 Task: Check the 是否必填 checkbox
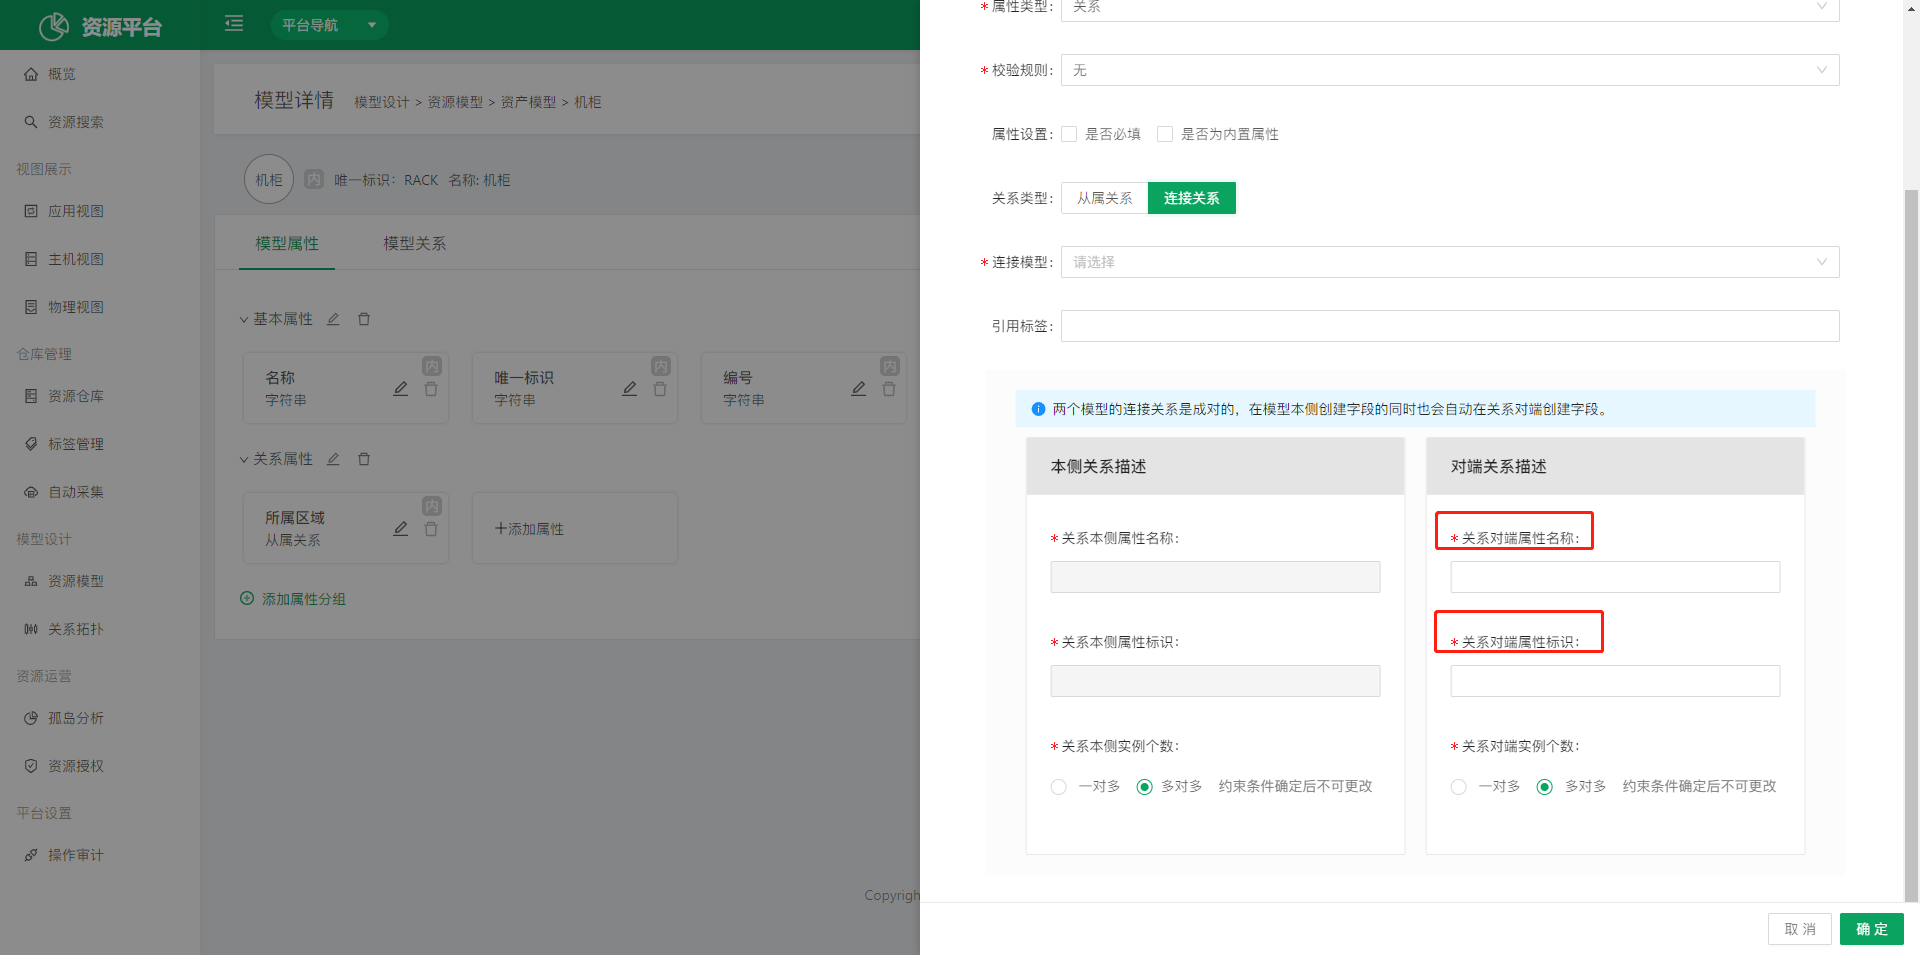1069,134
